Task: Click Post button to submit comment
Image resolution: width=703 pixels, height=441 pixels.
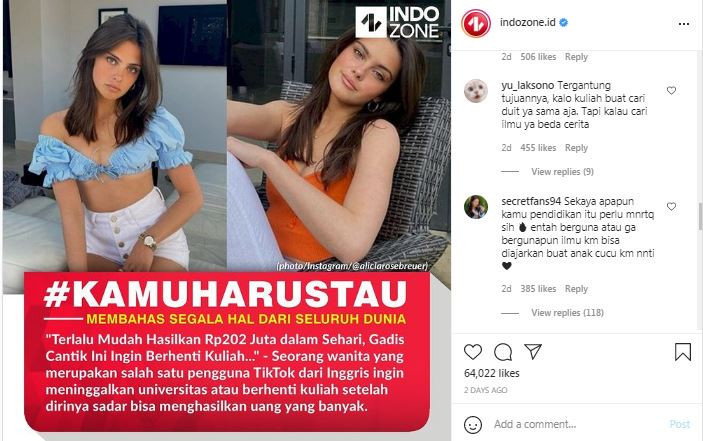Action: [x=680, y=424]
